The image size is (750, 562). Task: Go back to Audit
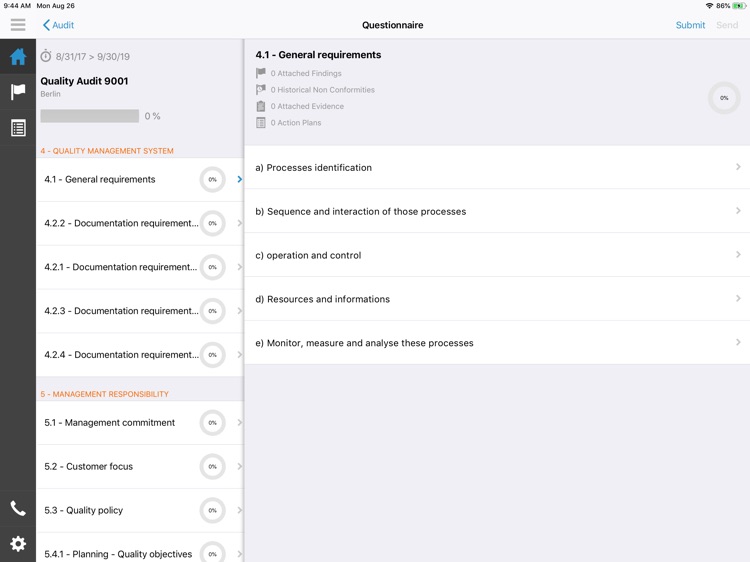58,25
